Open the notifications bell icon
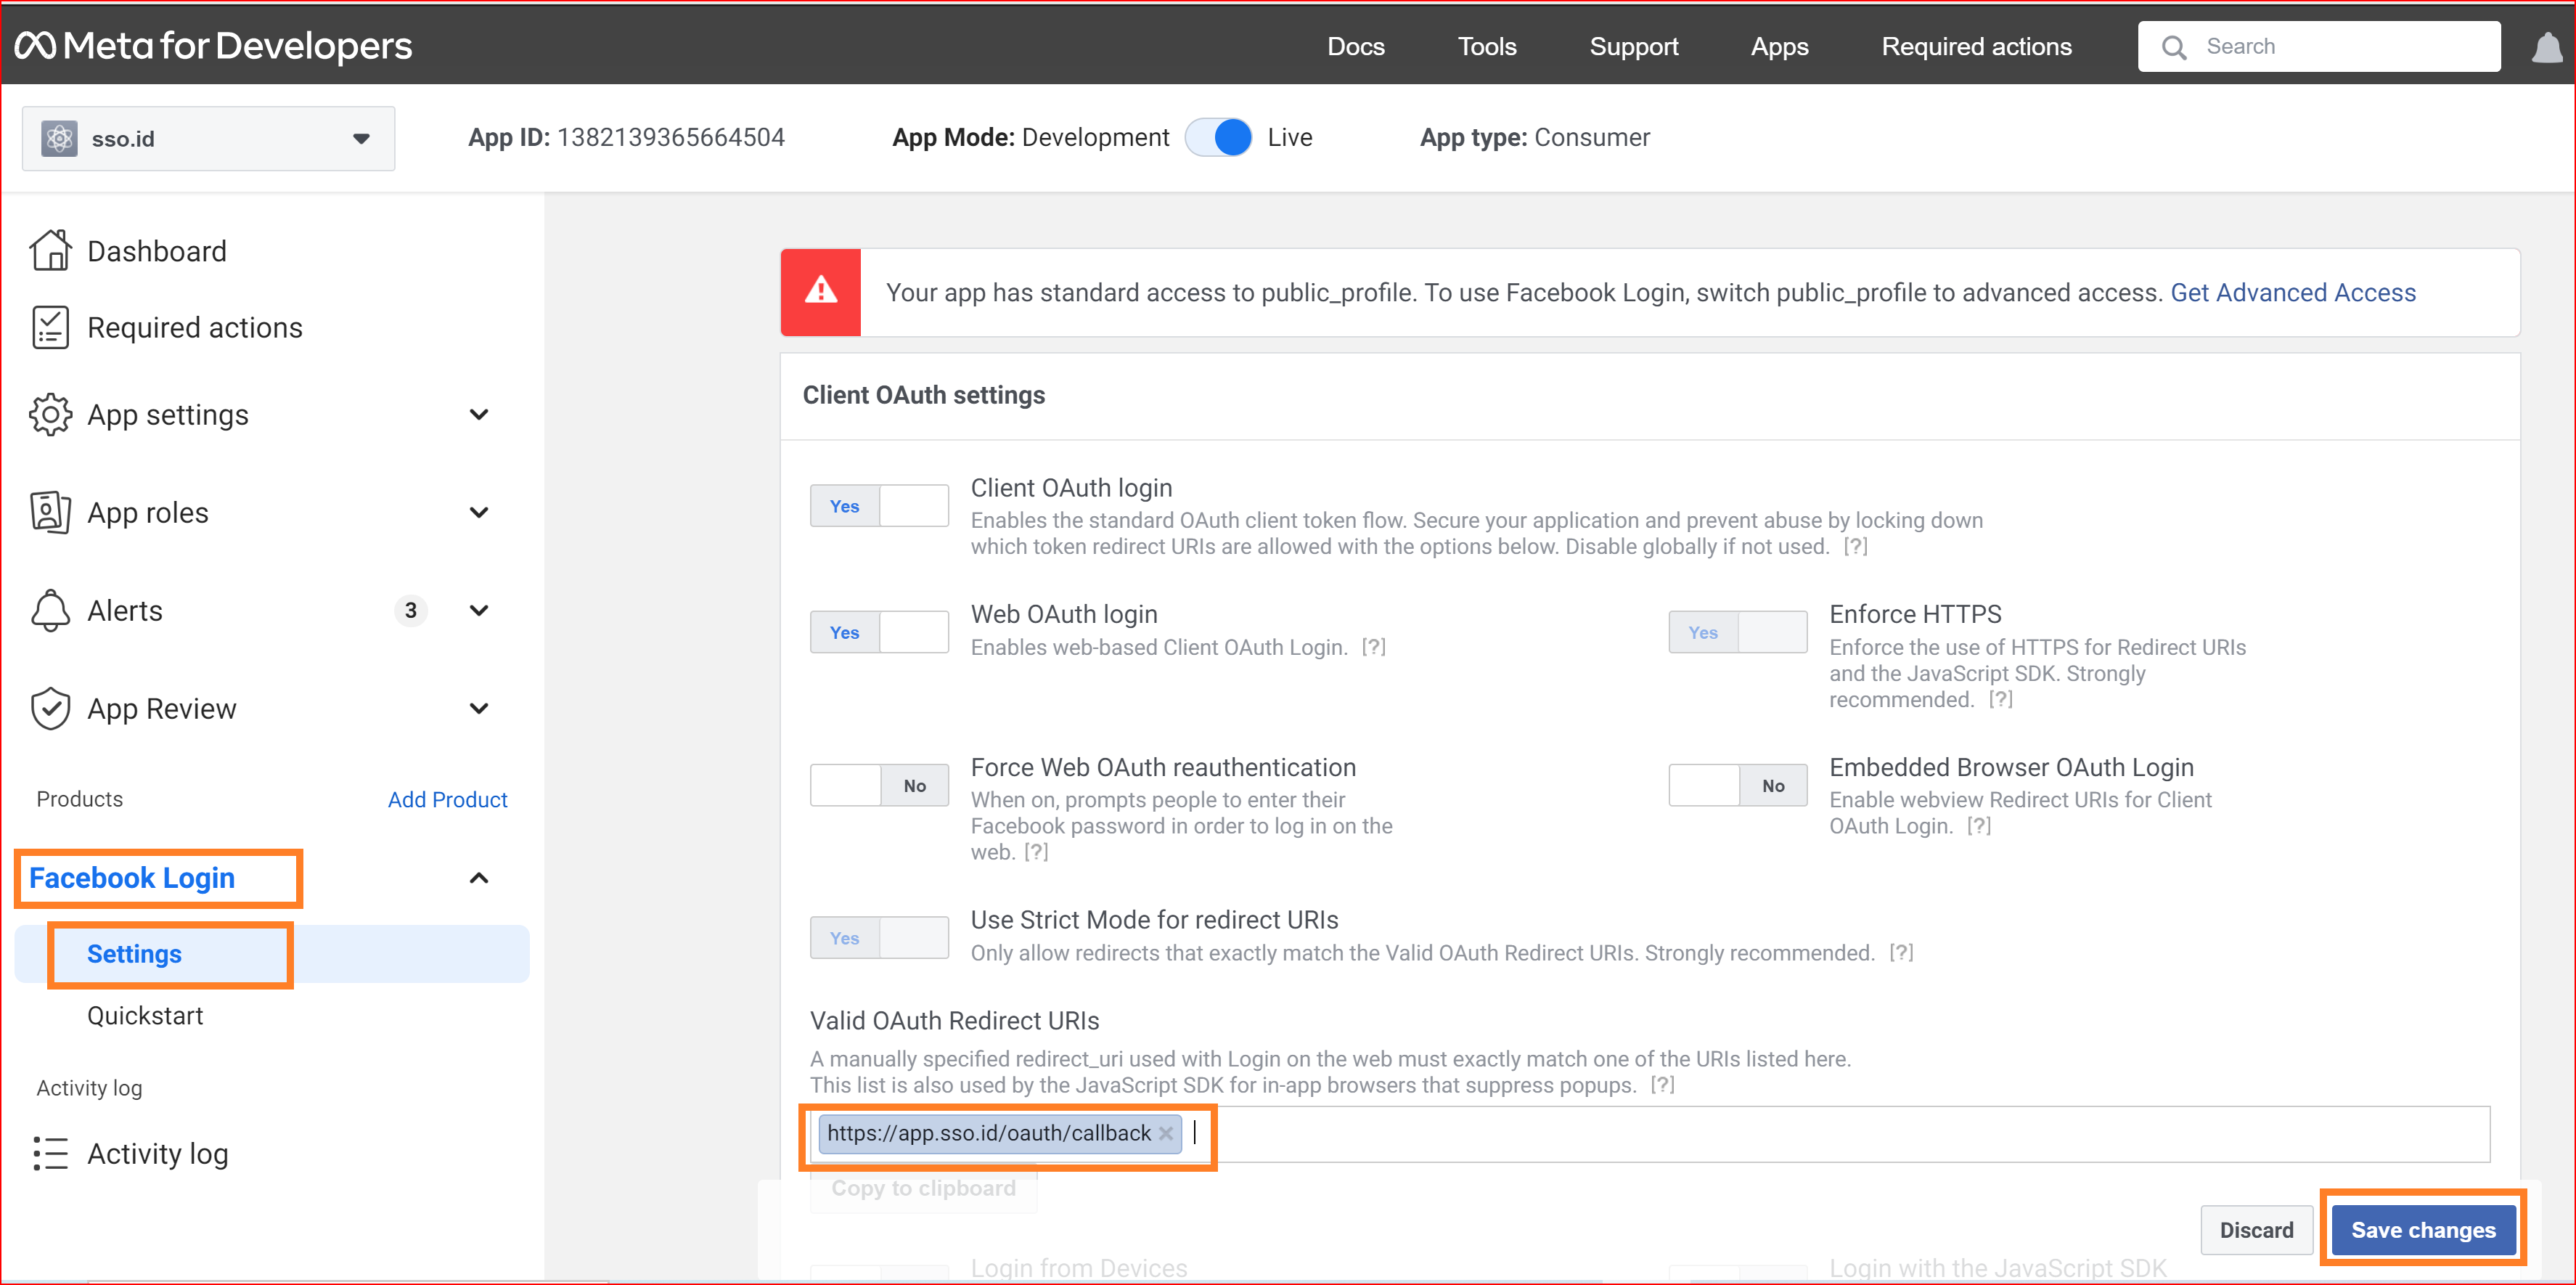The height and width of the screenshot is (1285, 2576). (x=2546, y=47)
